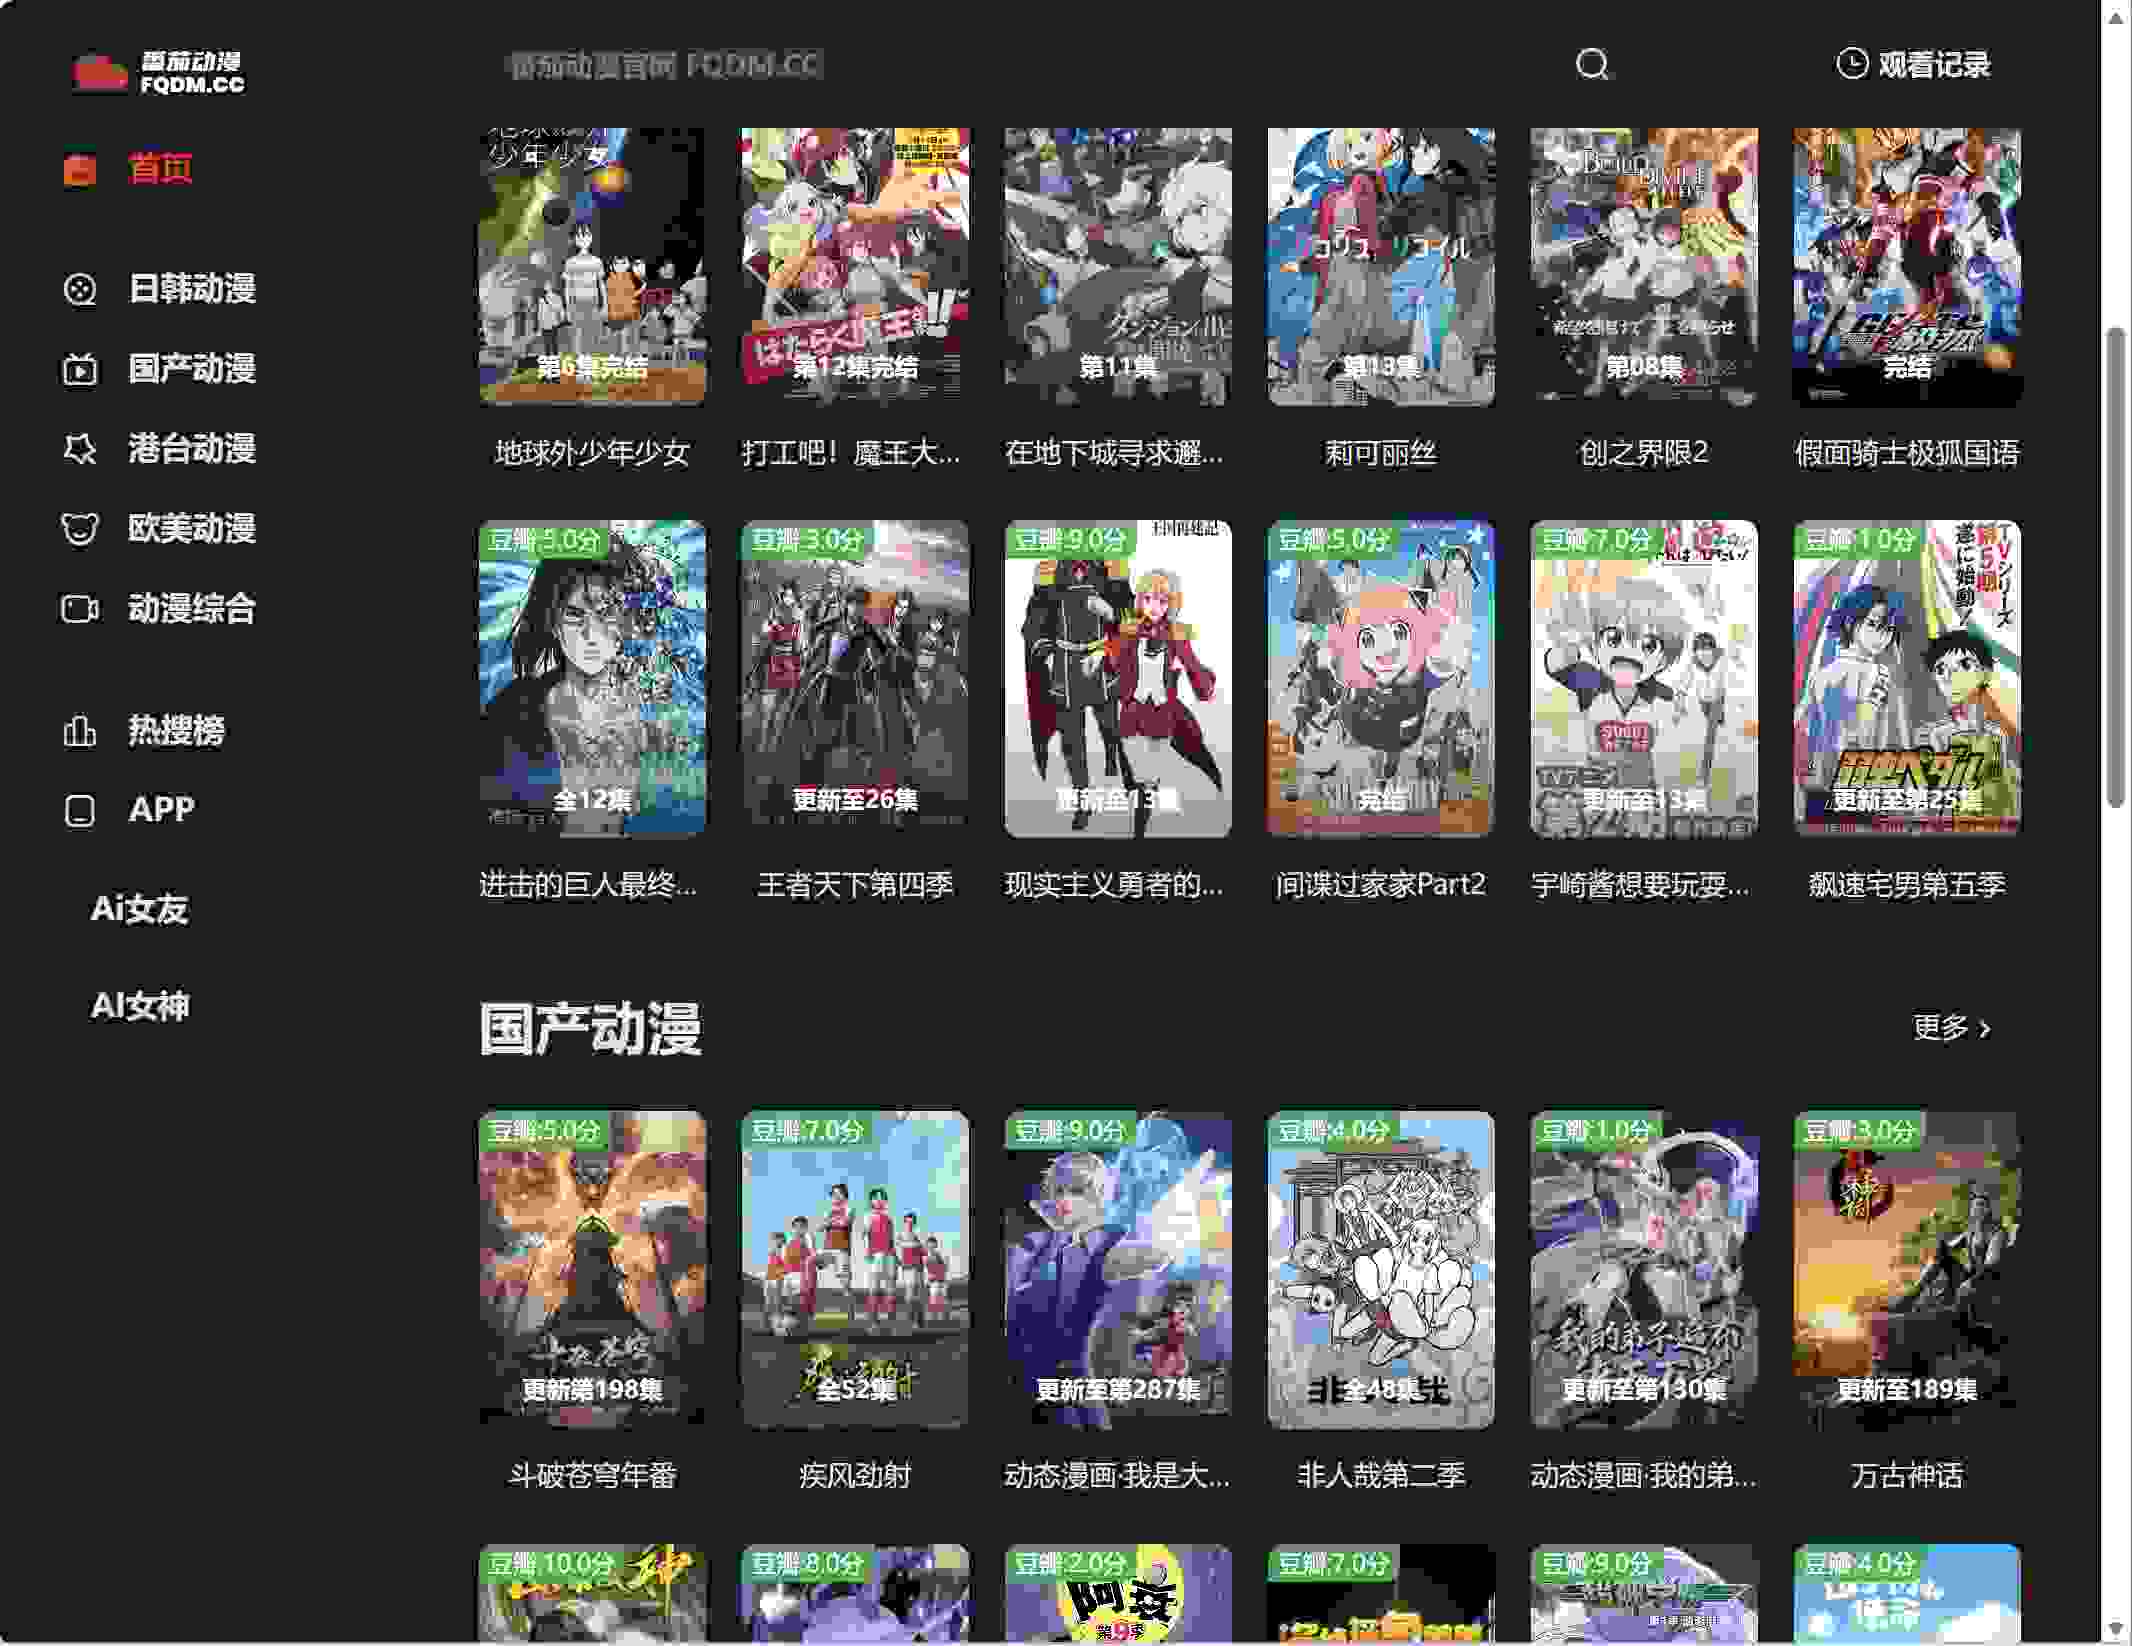Open the poster rated 豆瓣2.0分
Viewport: 2132px width, 1646px height.
point(1118,1594)
